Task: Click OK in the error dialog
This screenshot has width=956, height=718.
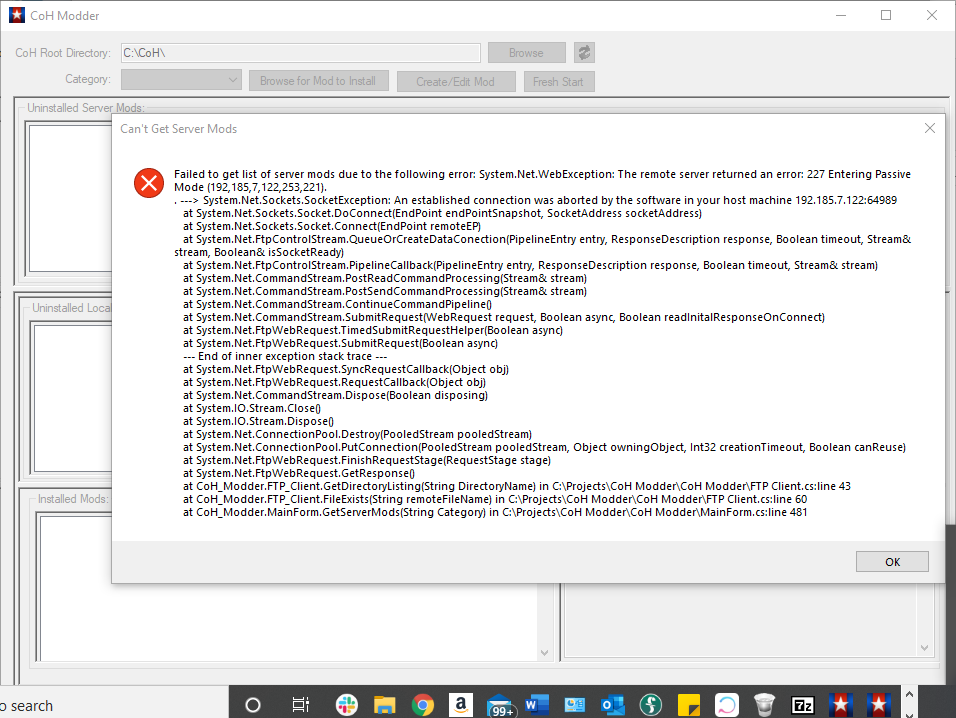Action: tap(892, 561)
